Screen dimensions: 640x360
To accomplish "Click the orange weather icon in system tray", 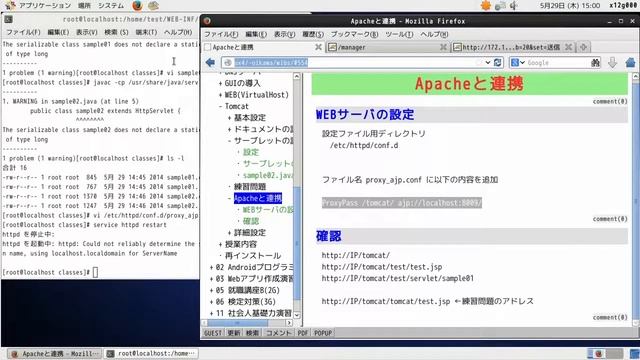I will click(x=486, y=6).
